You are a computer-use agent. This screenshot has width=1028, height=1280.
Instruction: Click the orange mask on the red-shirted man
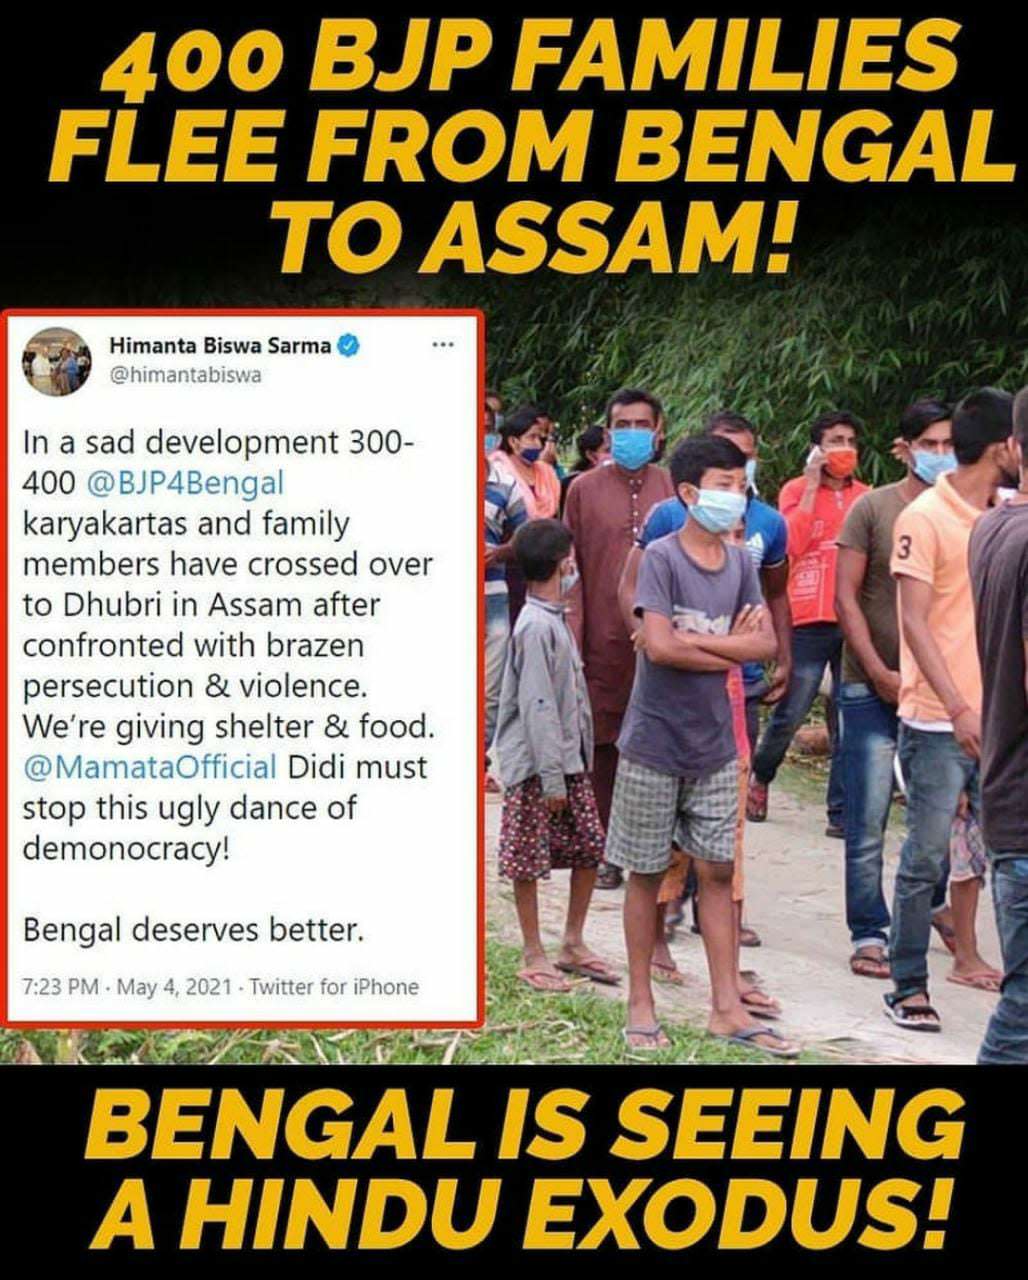point(841,461)
